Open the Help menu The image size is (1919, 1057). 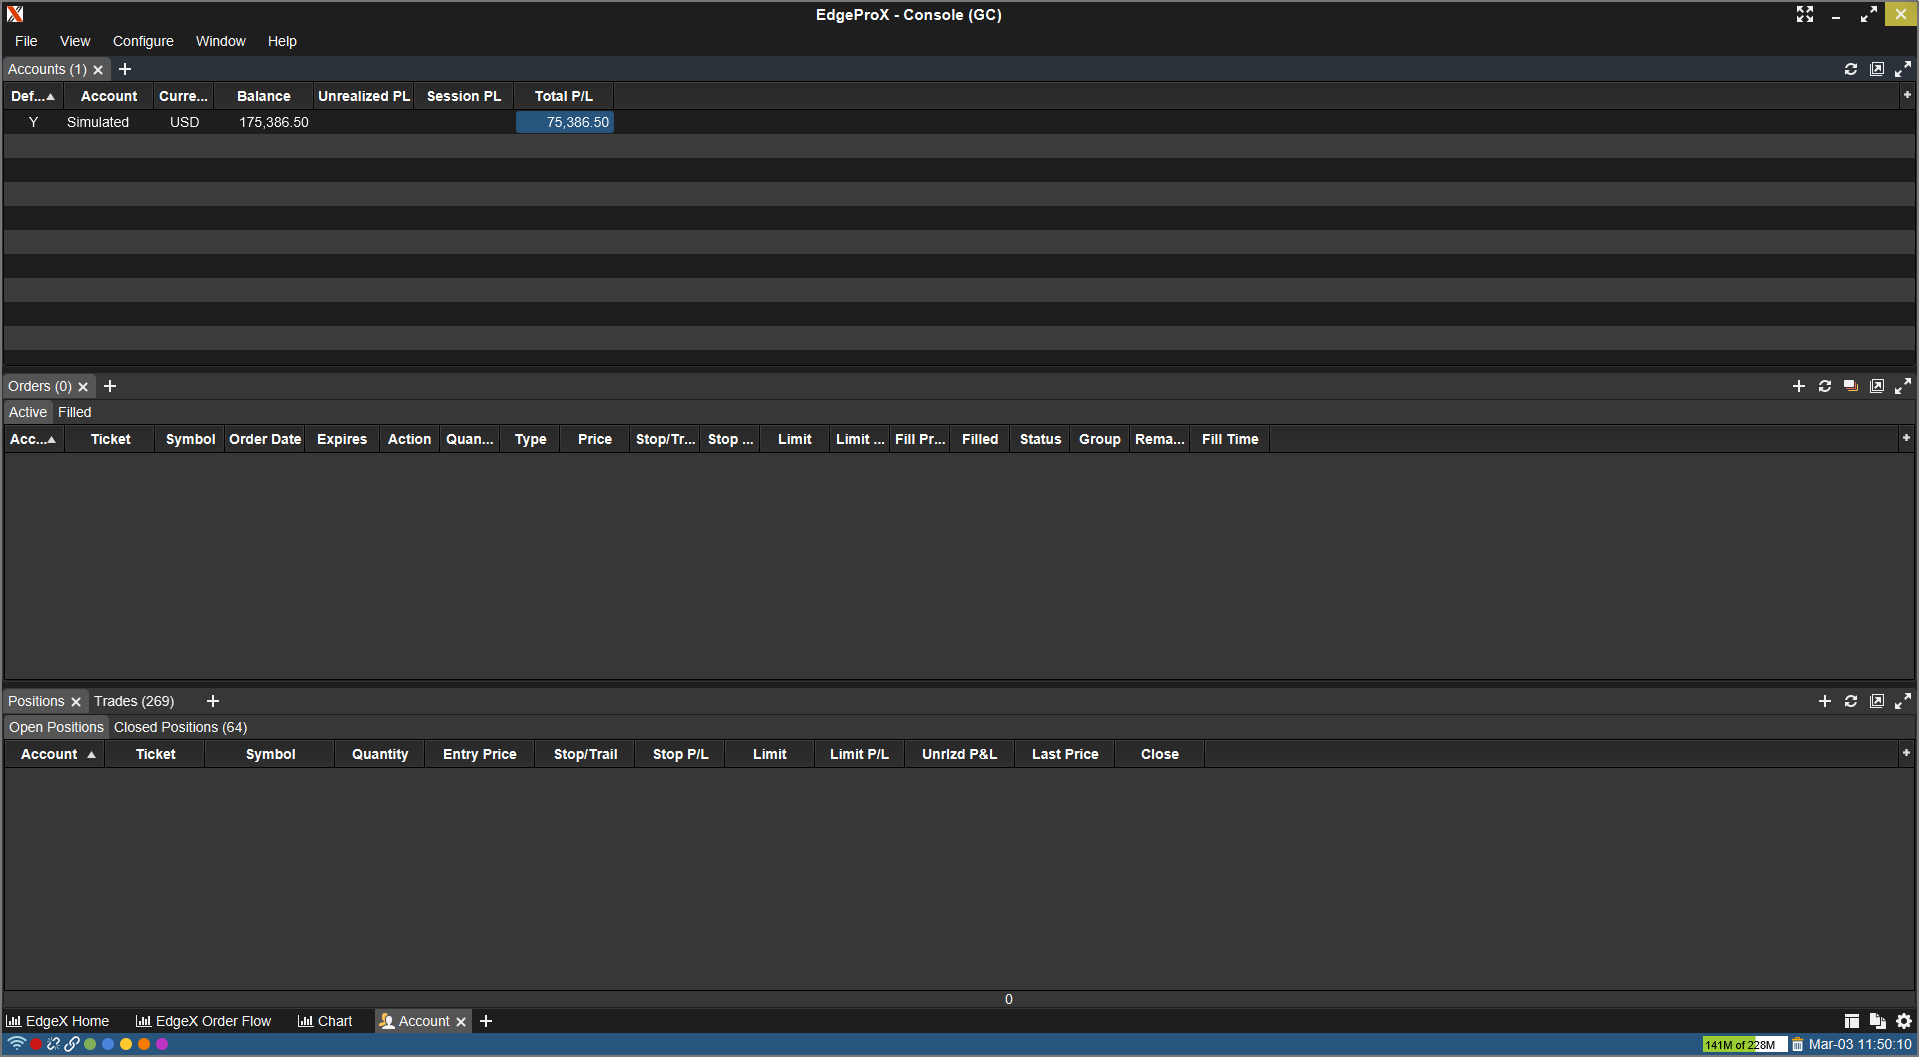(x=282, y=41)
